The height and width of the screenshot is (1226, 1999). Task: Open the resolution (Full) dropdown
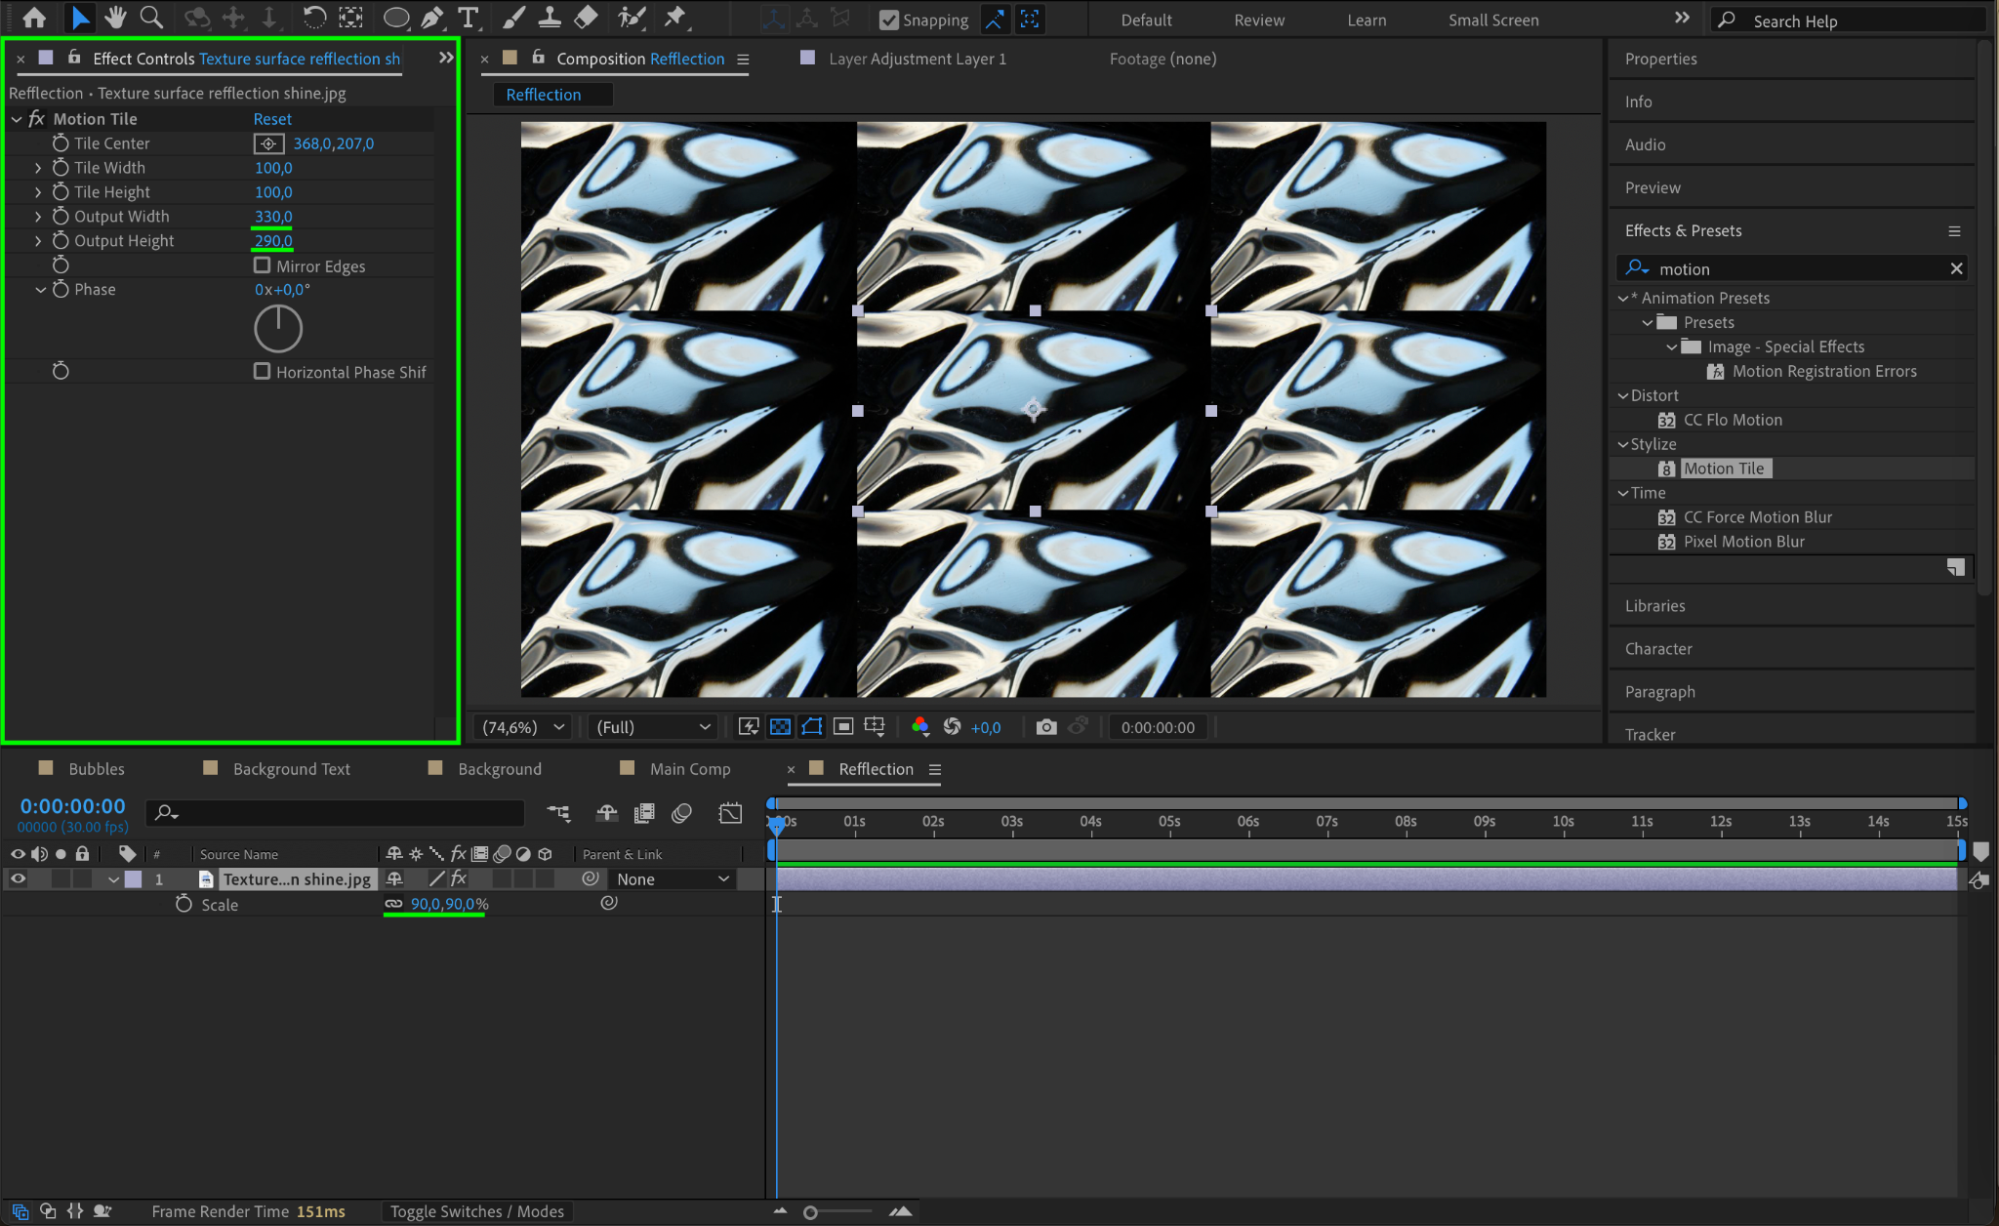[x=652, y=727]
